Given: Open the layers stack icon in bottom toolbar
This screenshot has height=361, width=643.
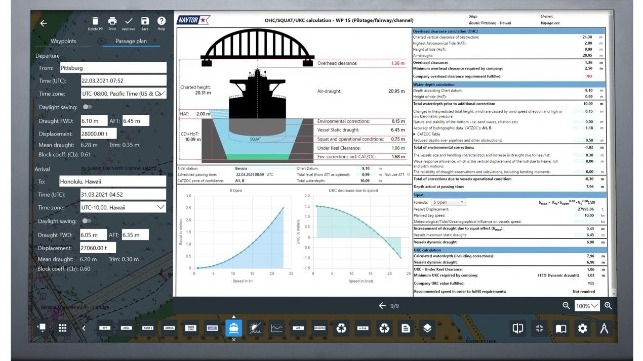Looking at the screenshot, I should click(x=427, y=328).
